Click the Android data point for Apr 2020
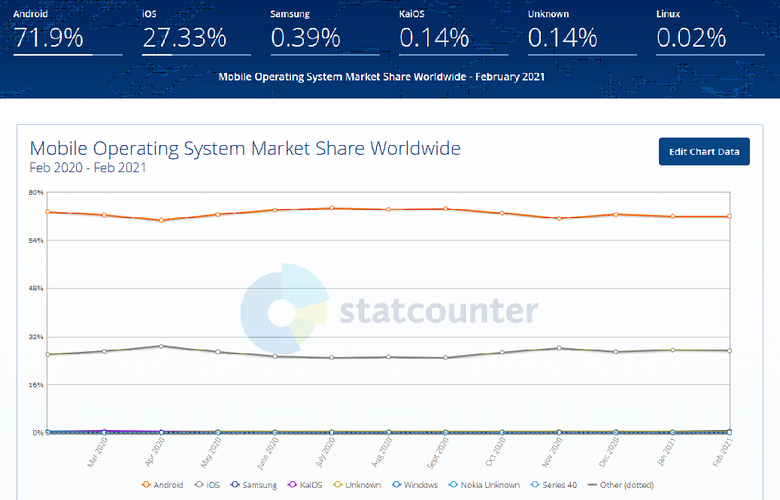780x500 pixels. pyautogui.click(x=161, y=220)
